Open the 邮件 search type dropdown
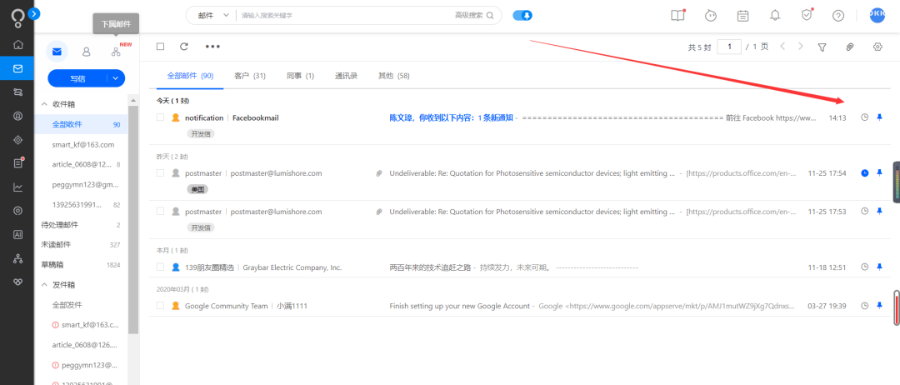 coord(213,15)
